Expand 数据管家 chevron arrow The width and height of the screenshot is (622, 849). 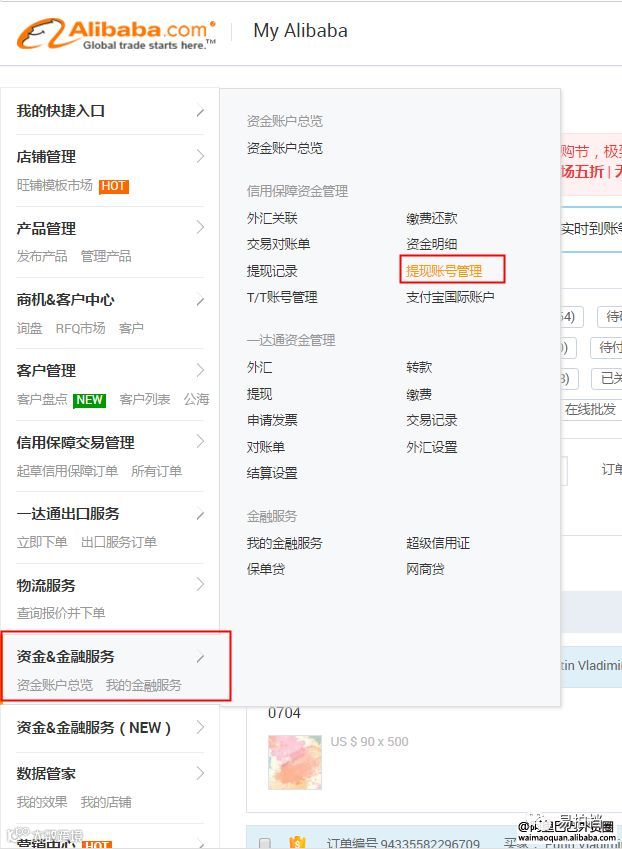point(200,773)
